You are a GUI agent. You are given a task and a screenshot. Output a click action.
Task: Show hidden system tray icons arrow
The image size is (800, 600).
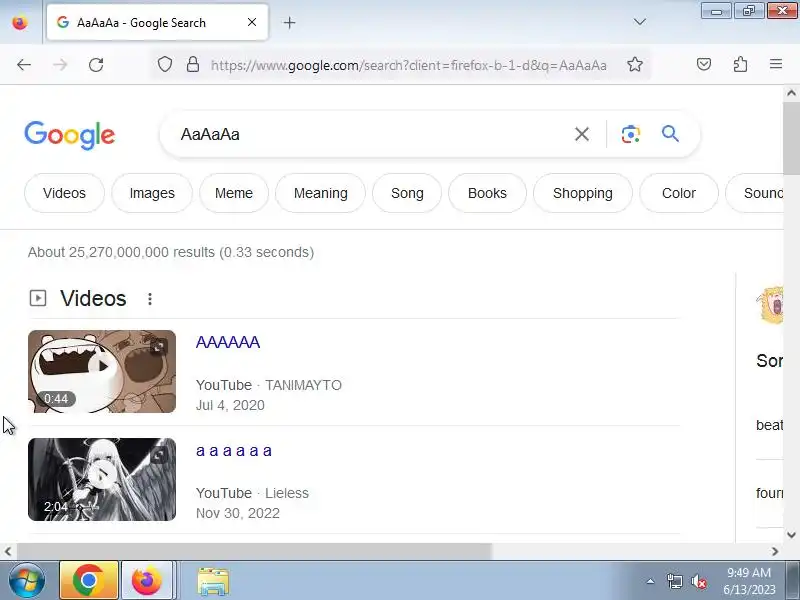pos(650,581)
